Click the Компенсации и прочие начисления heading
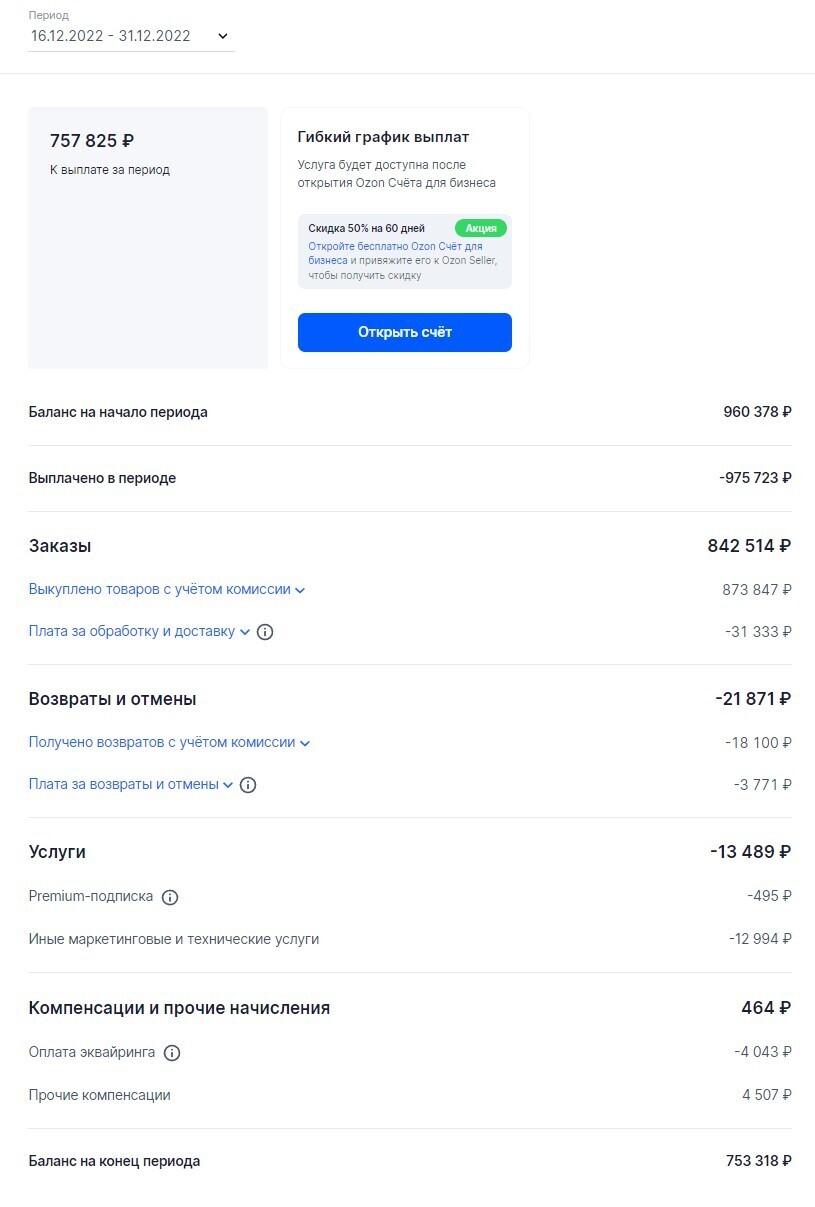The height and width of the screenshot is (1207, 815). click(x=179, y=1008)
